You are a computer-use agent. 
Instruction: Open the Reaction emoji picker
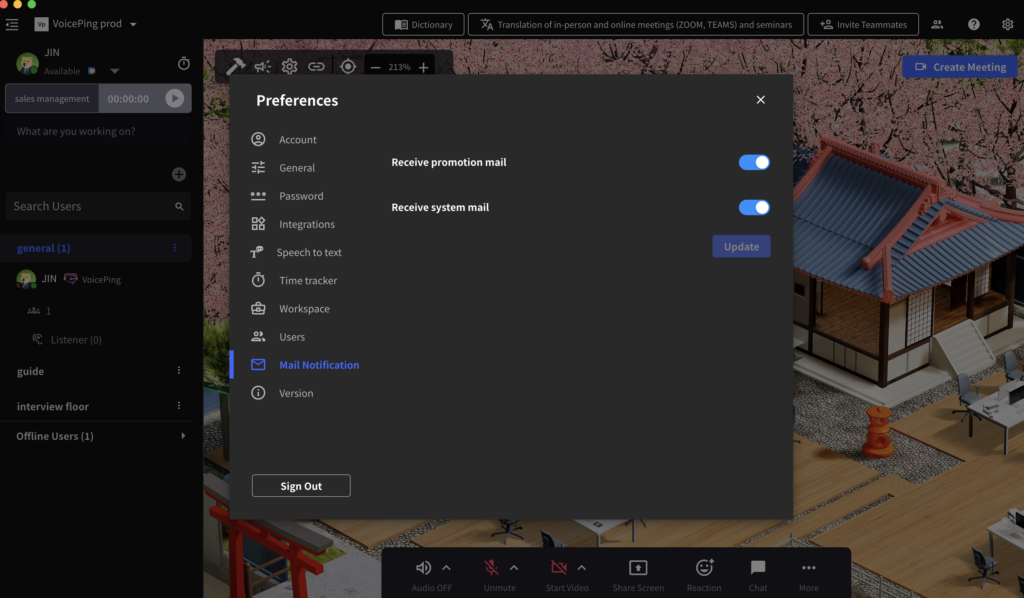pos(704,568)
